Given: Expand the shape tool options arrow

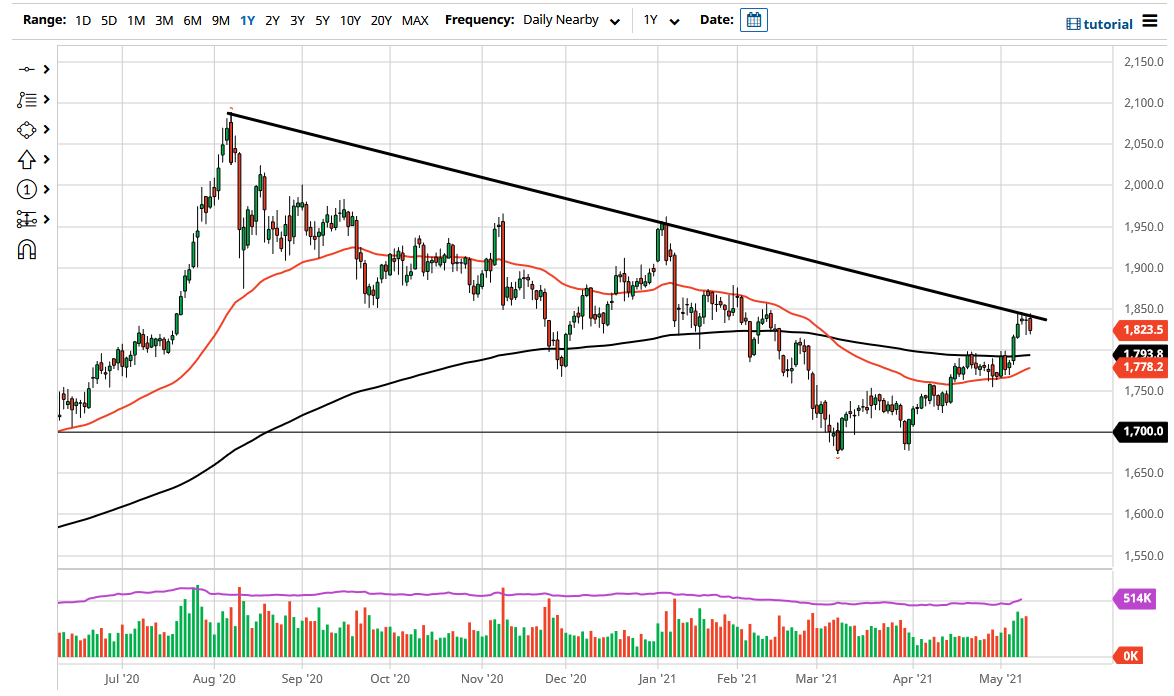Looking at the screenshot, I should point(46,129).
